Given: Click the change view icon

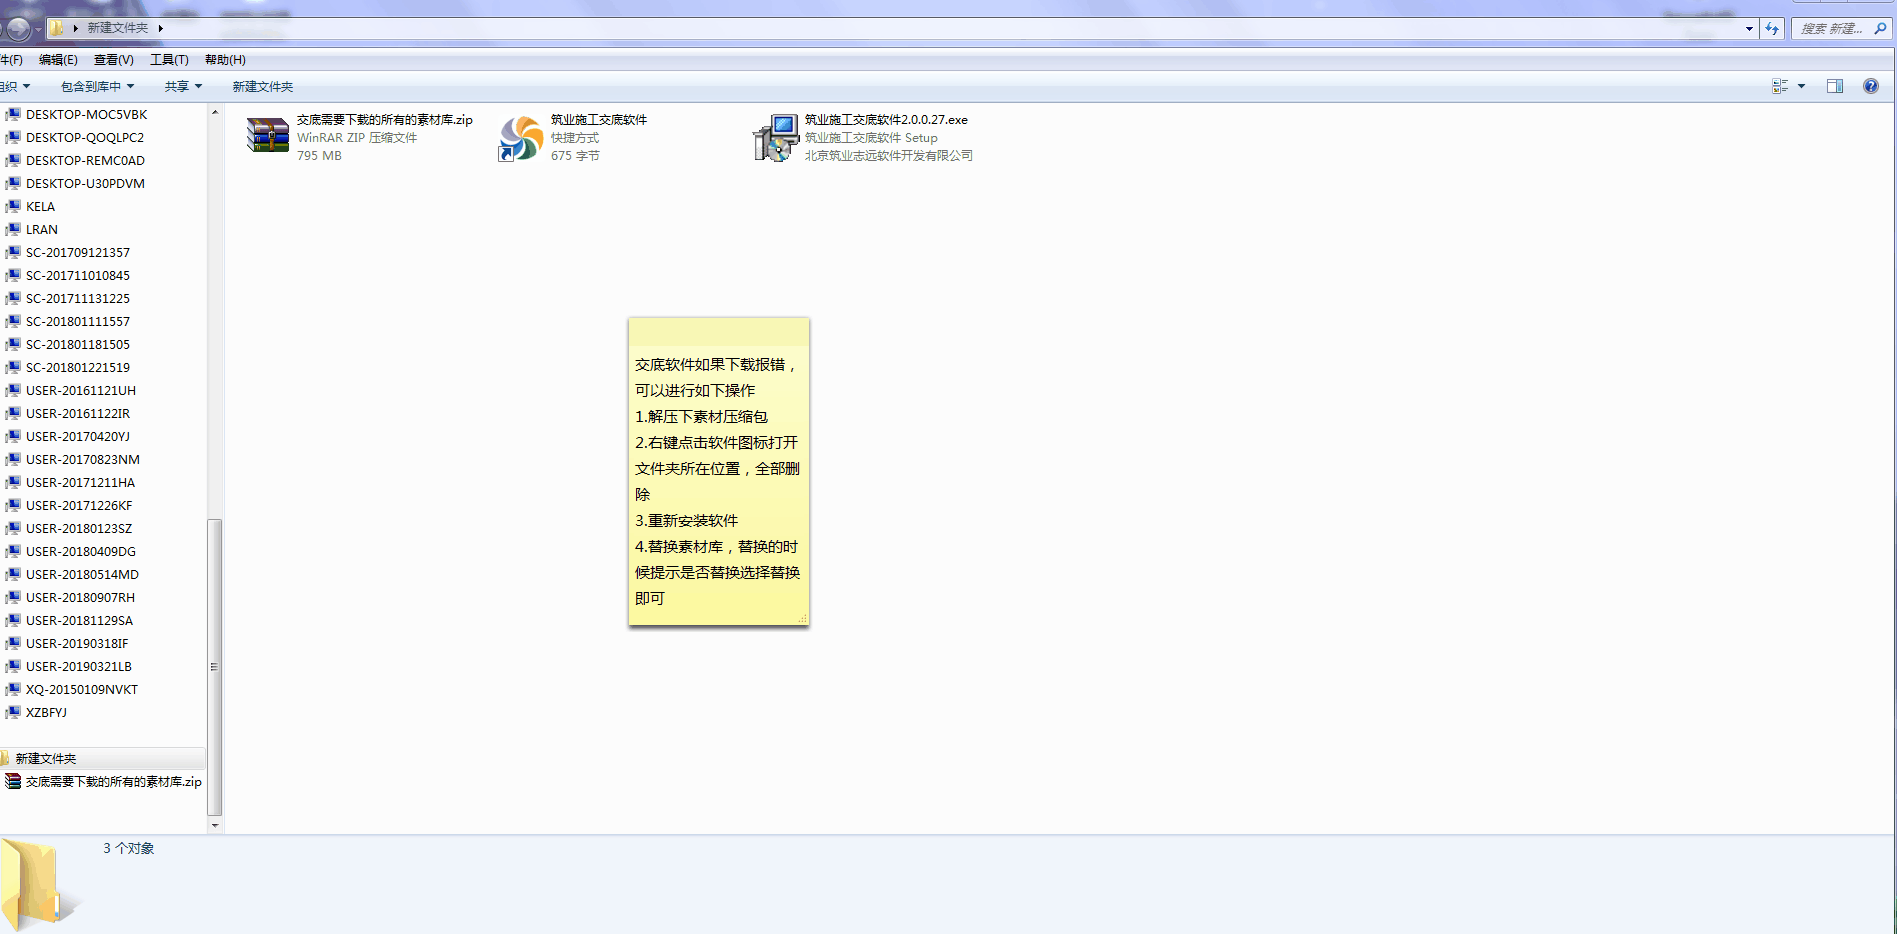Looking at the screenshot, I should click(x=1780, y=87).
